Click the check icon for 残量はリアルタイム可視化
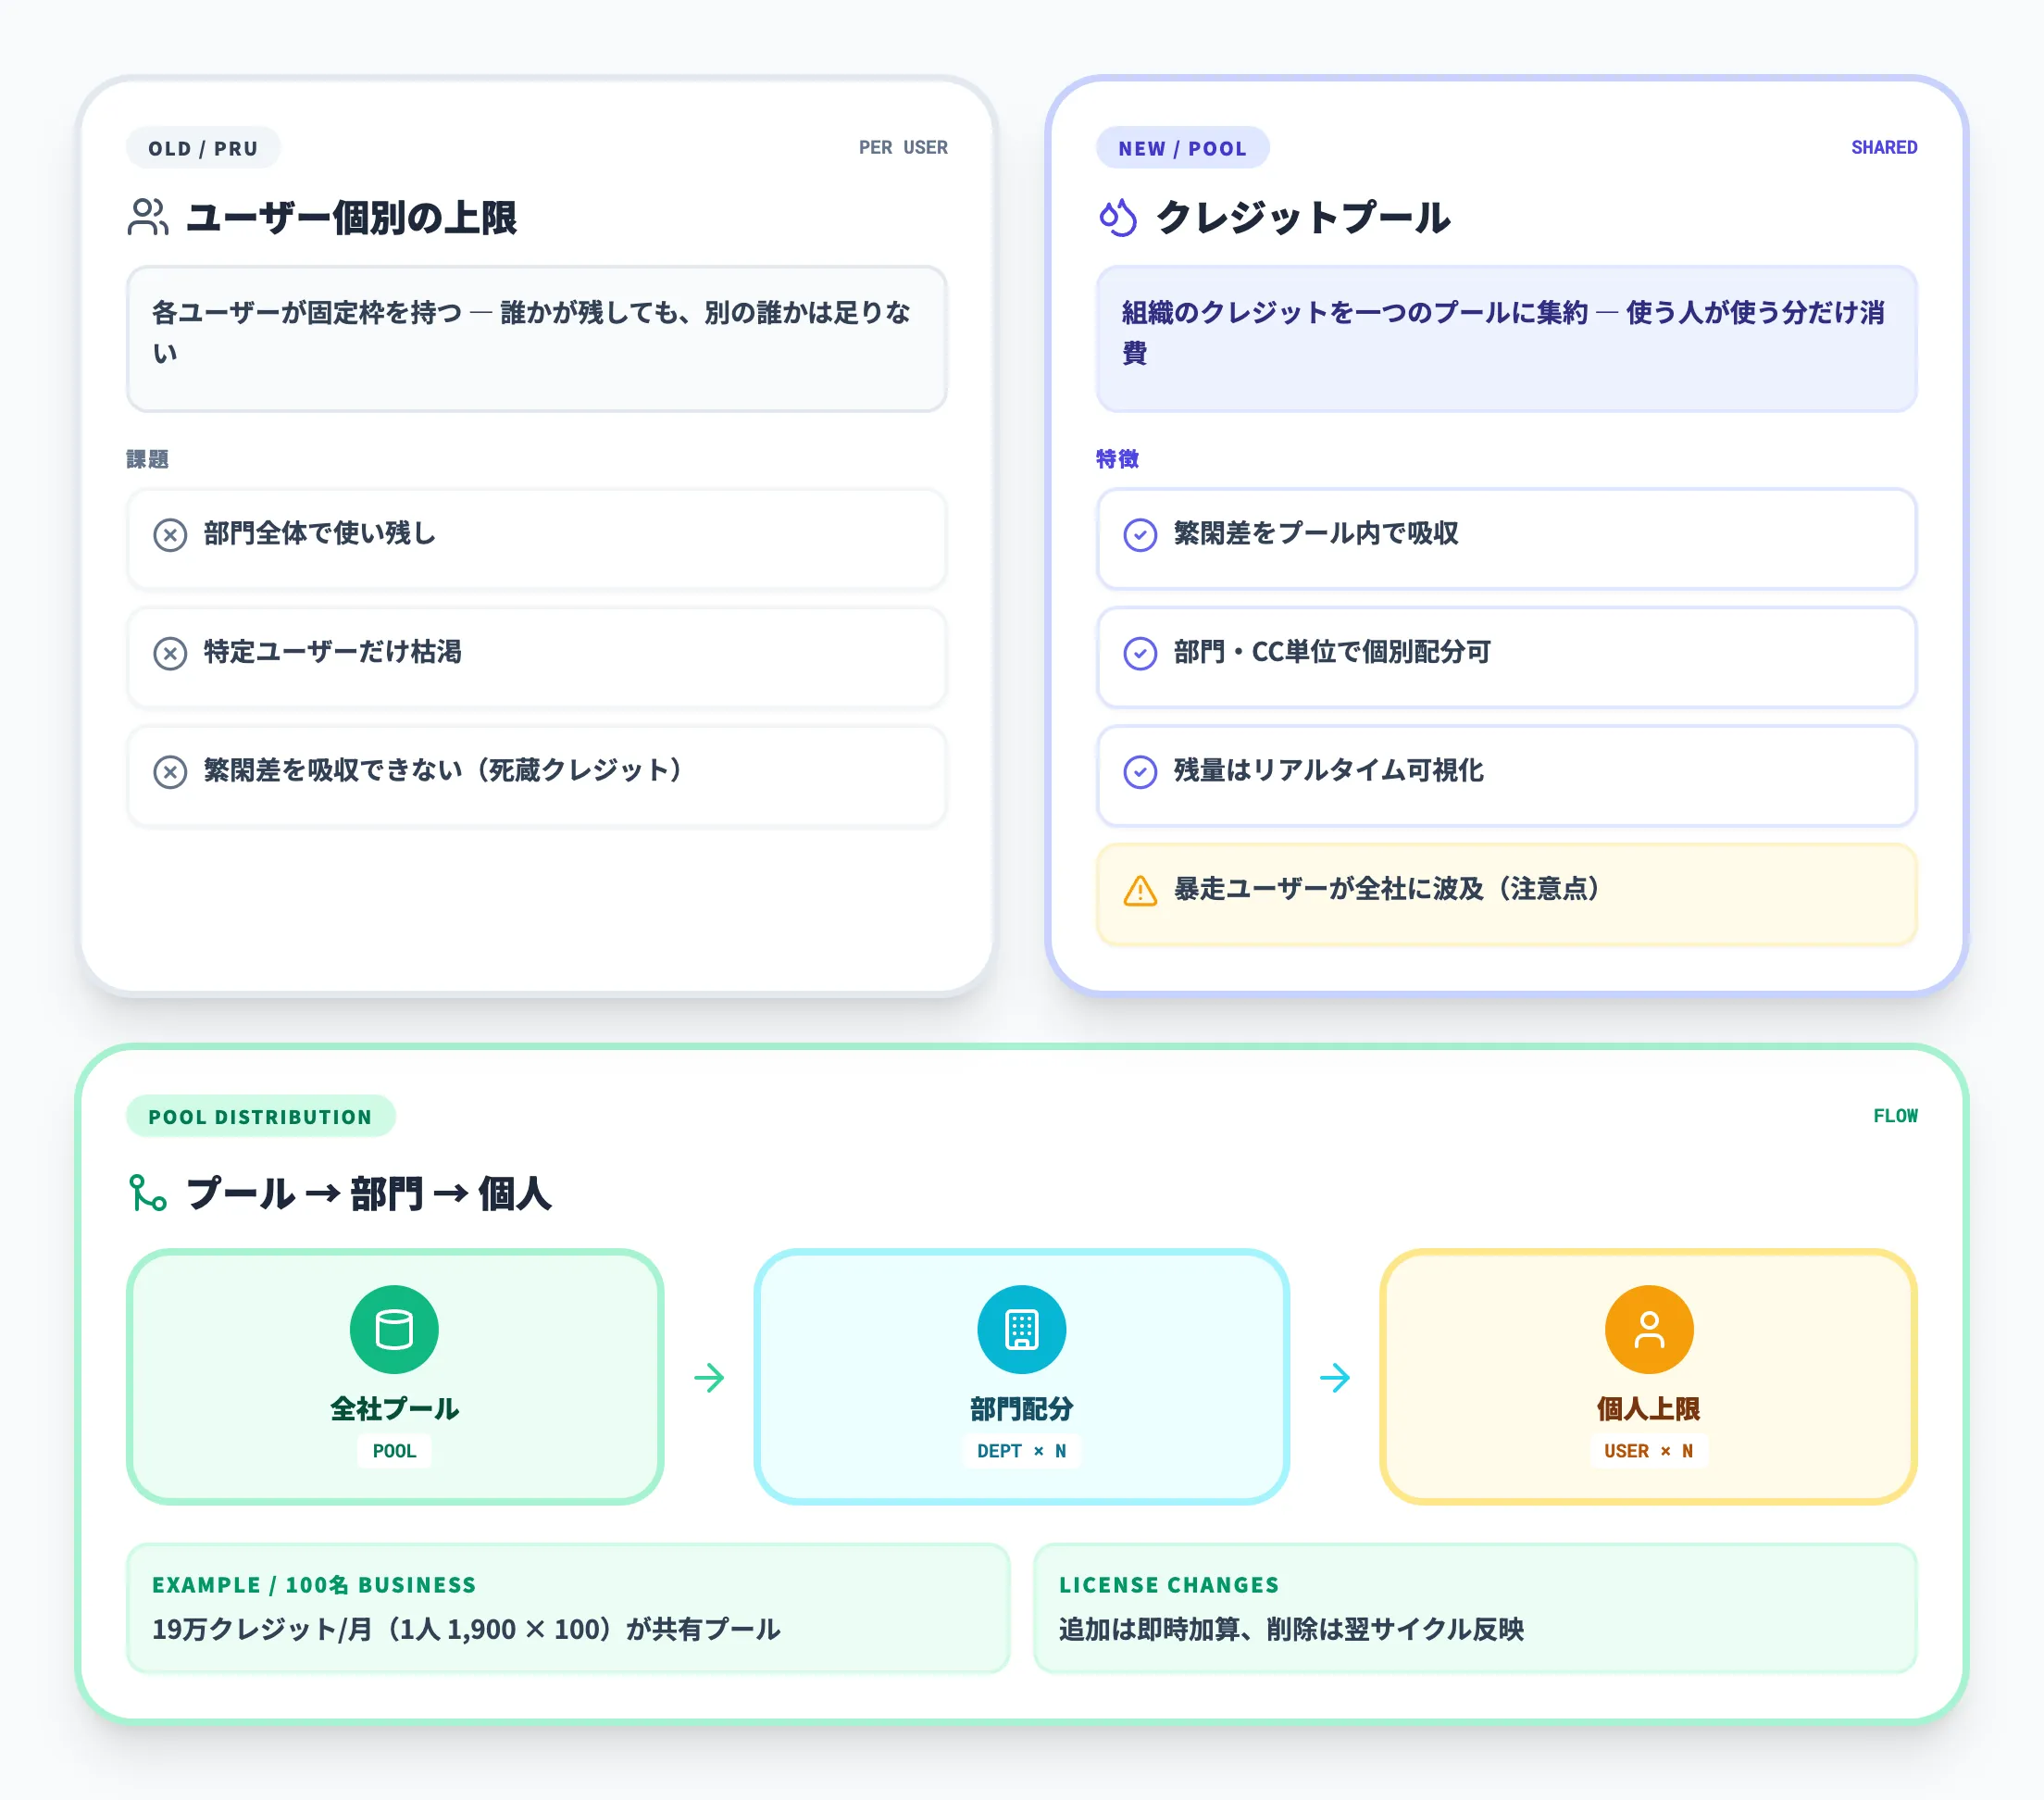 coord(1140,772)
